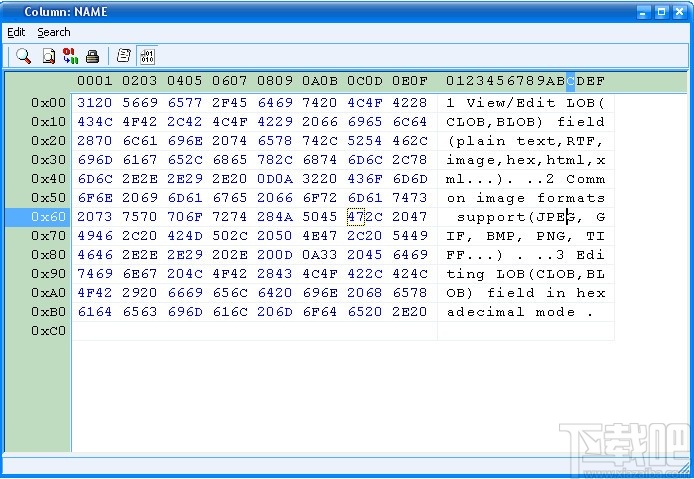Image resolution: width=694 pixels, height=479 pixels.
Task: Click ASCII text 'IF, BMP, PNG, TI'
Action: [525, 236]
